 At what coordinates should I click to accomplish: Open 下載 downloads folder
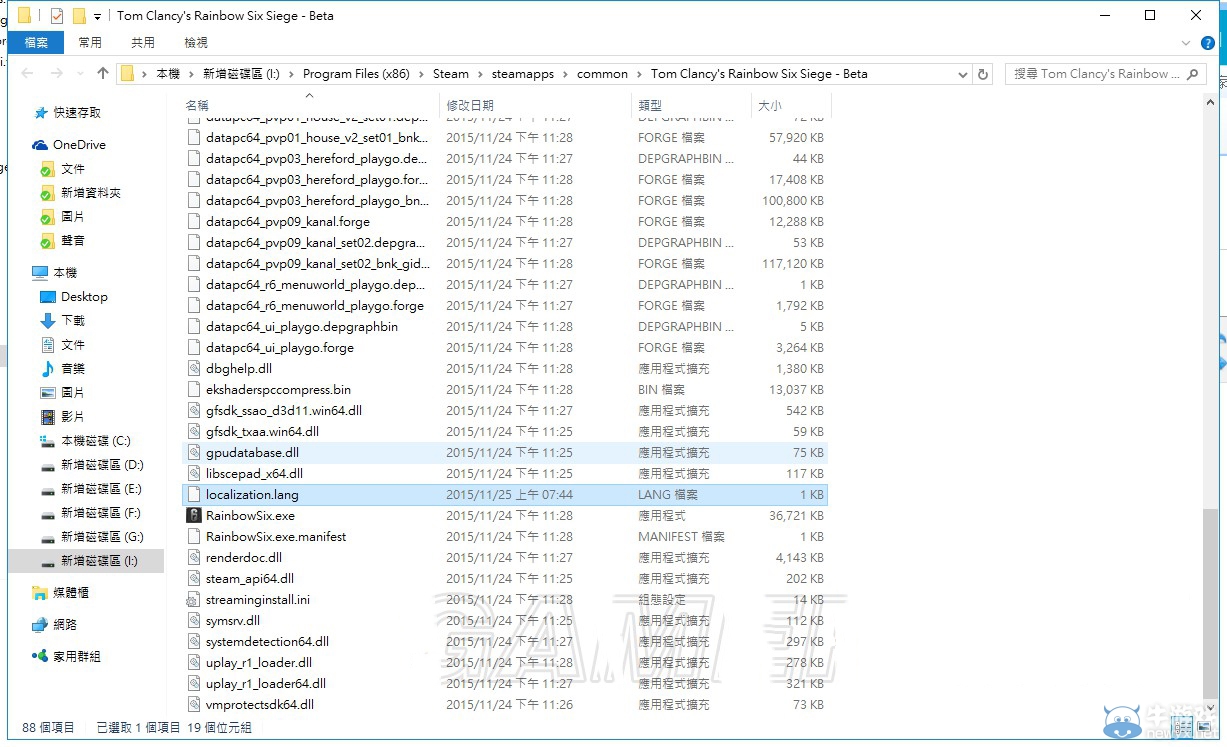(x=72, y=321)
